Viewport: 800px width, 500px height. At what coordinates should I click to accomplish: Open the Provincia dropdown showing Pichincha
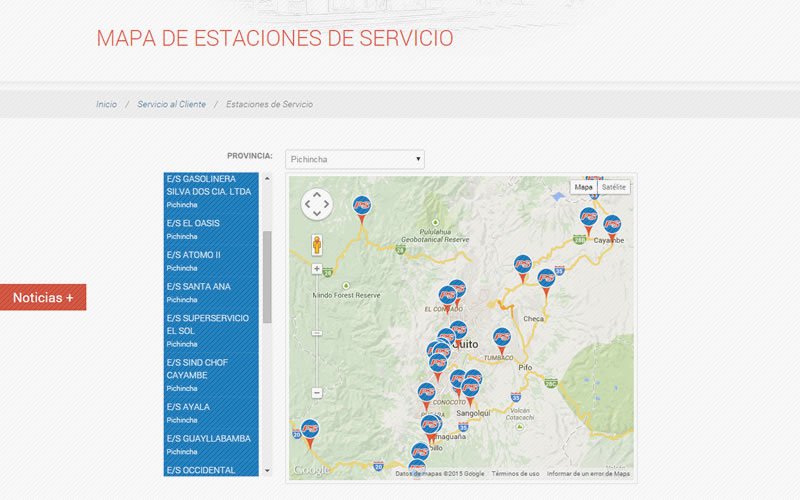(354, 159)
